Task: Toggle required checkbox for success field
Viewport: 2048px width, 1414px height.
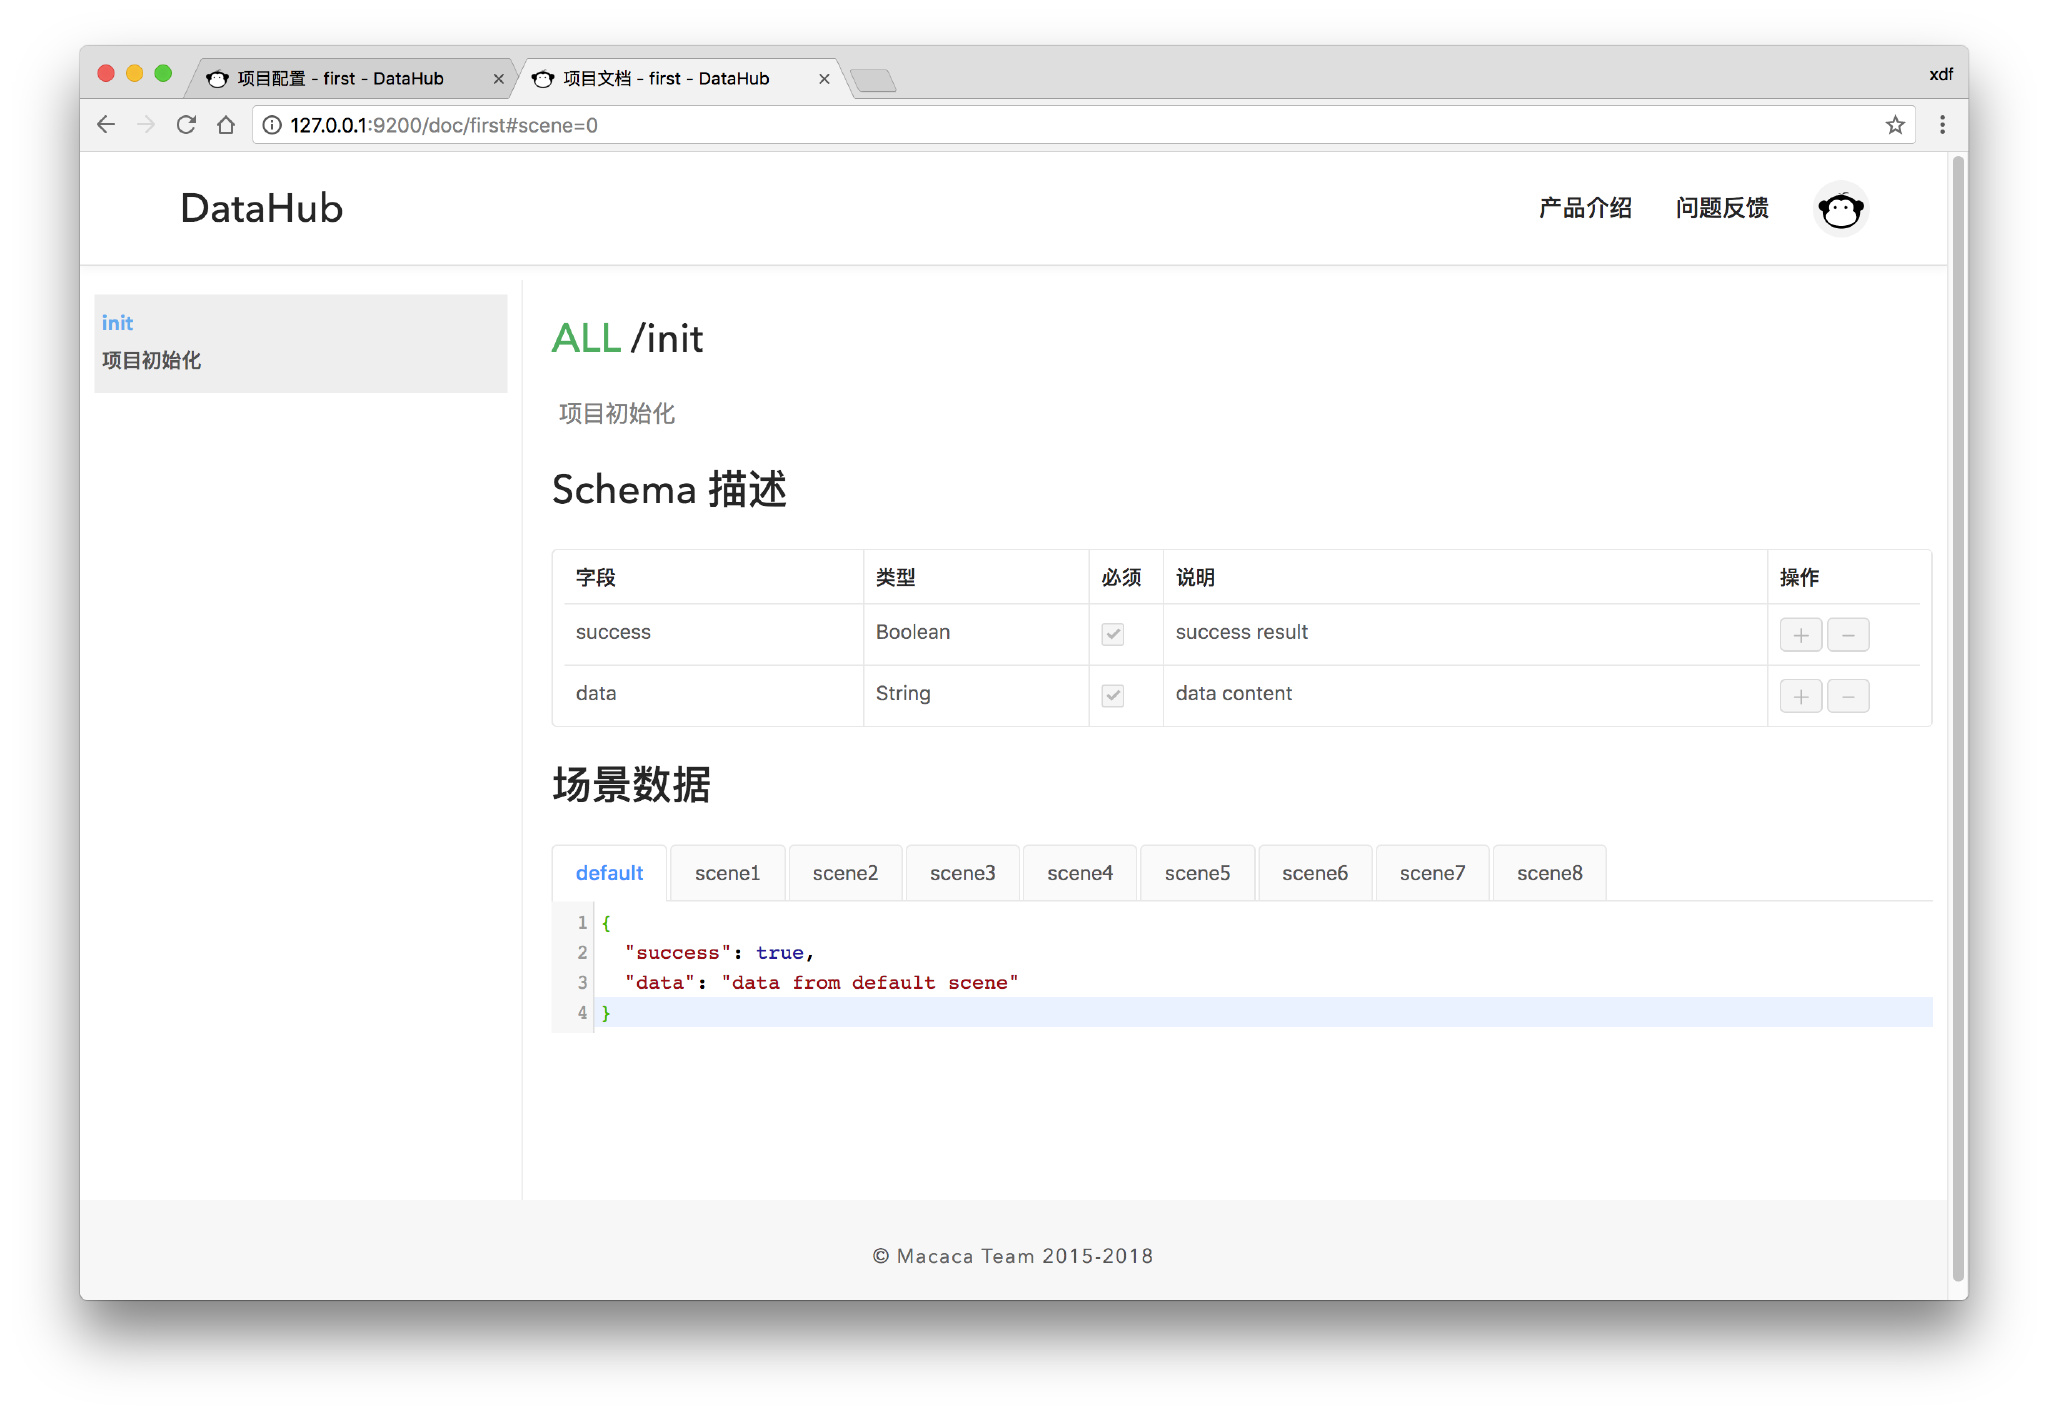Action: point(1112,634)
